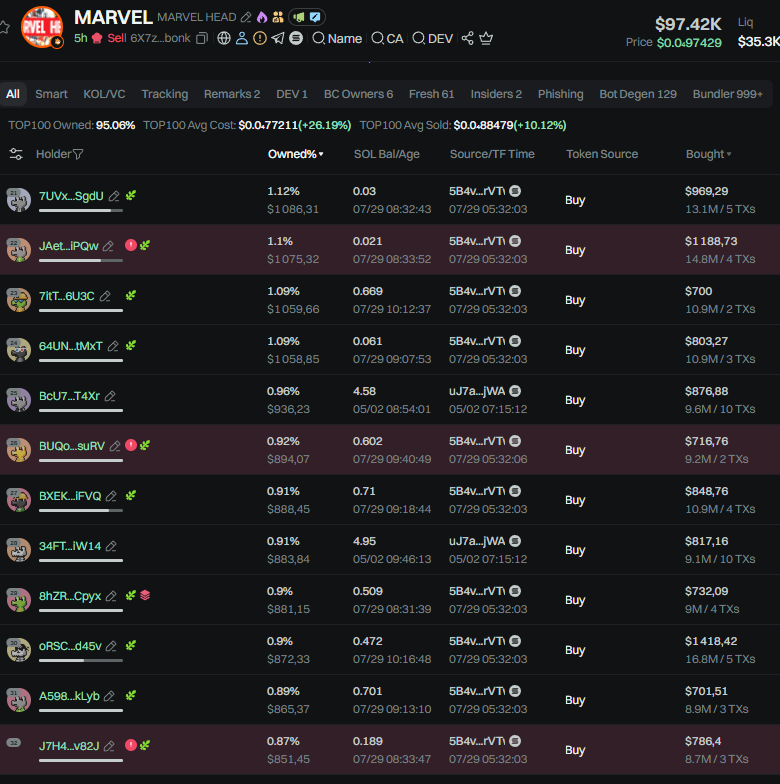Image resolution: width=780 pixels, height=784 pixels.
Task: Open the Bot Degen 129 tab
Action: [638, 94]
